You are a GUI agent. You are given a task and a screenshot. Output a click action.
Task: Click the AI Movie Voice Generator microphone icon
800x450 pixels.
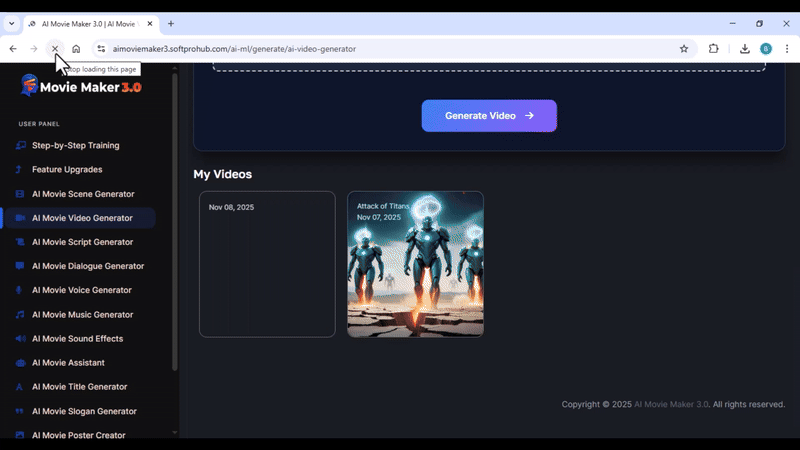tap(20, 290)
